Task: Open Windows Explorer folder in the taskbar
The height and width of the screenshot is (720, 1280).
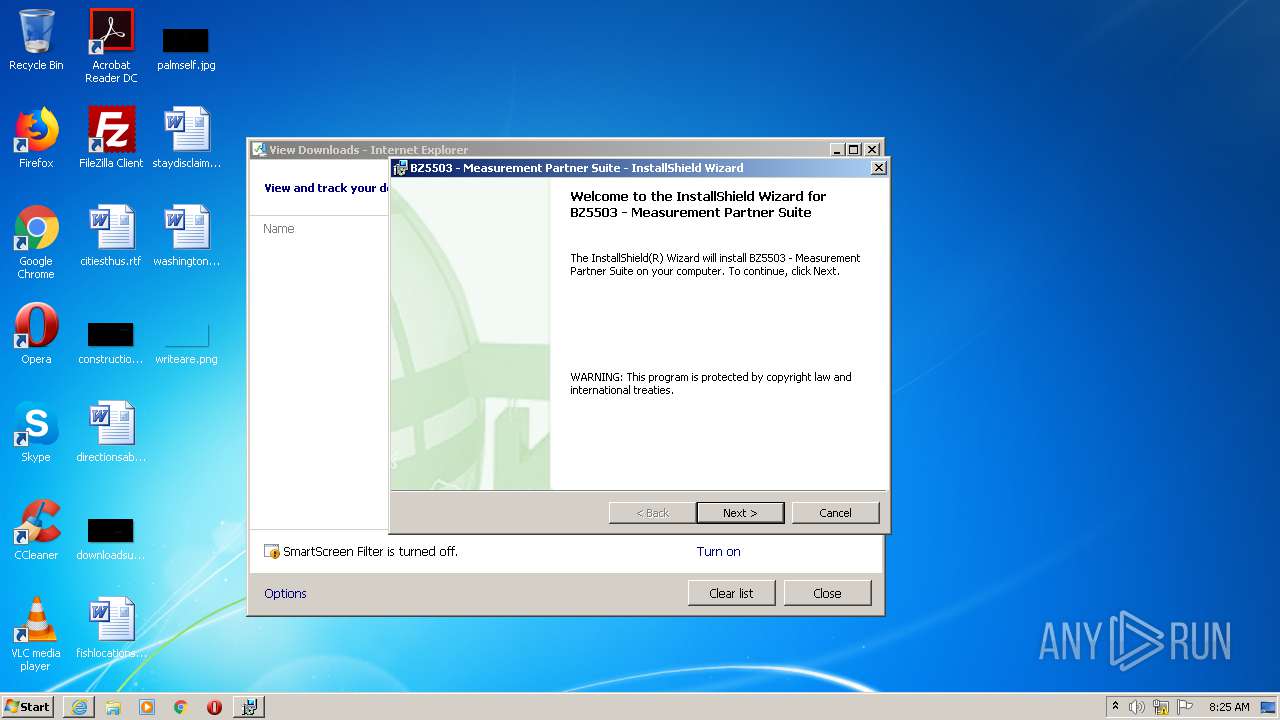Action: (x=113, y=707)
